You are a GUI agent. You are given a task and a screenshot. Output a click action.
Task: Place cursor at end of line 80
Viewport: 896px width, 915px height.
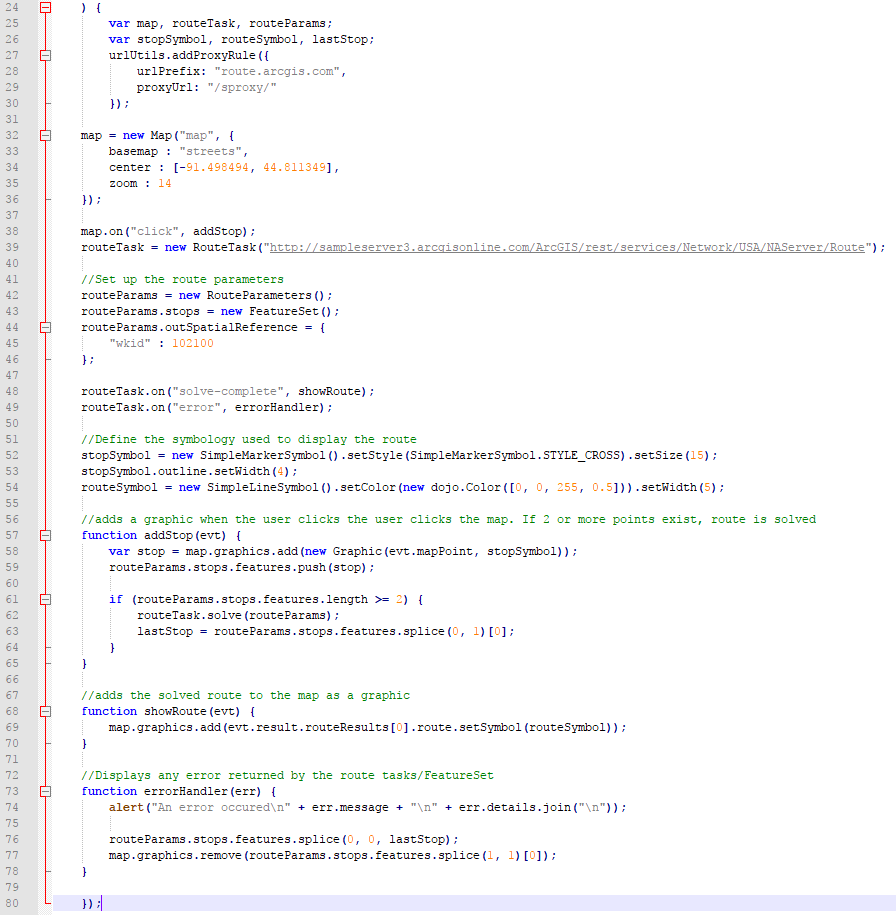coord(102,903)
